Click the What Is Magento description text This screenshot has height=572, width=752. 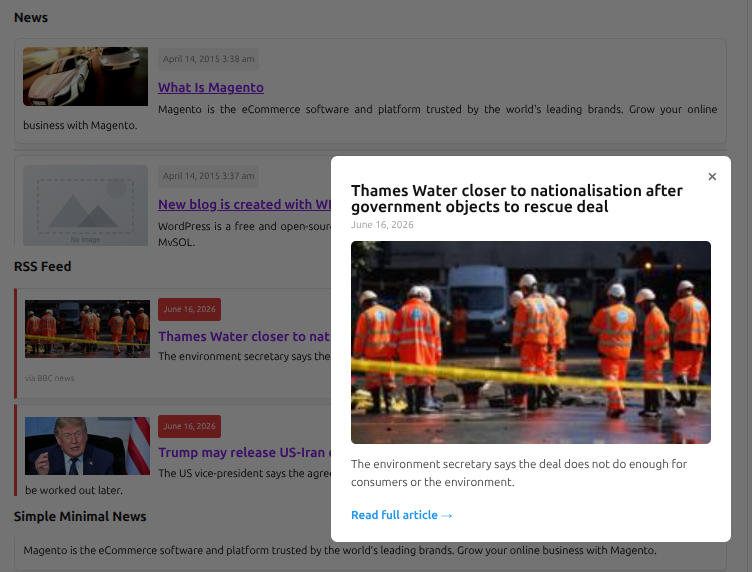point(370,117)
